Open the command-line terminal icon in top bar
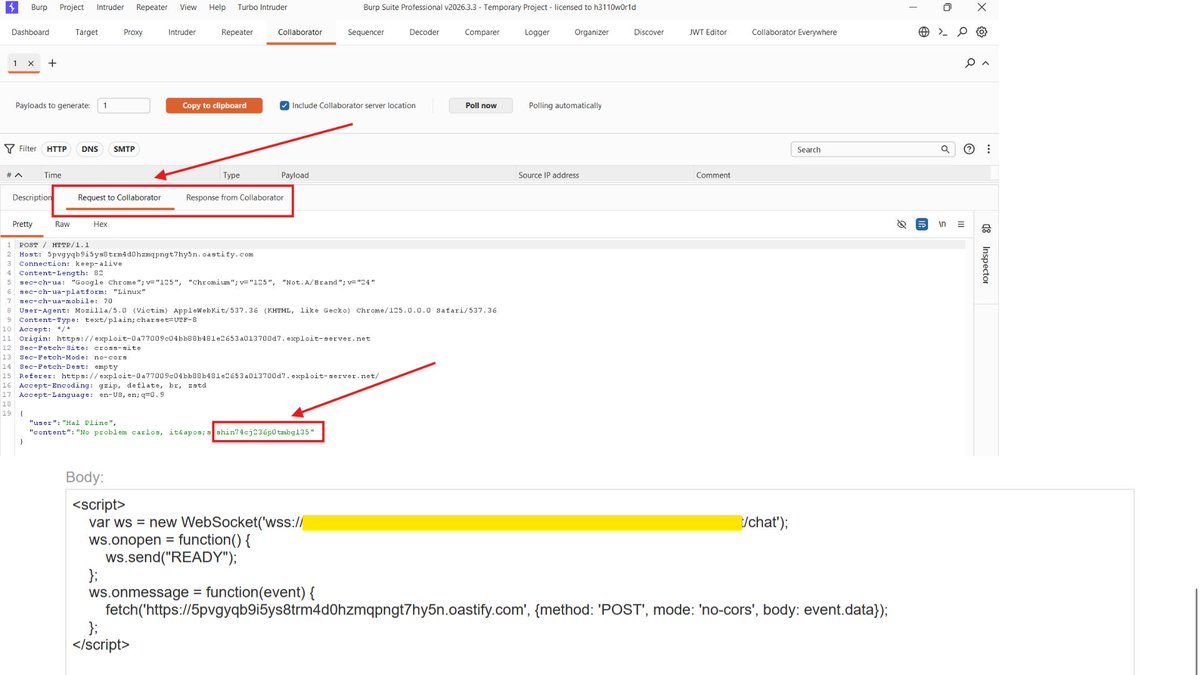 pos(943,32)
